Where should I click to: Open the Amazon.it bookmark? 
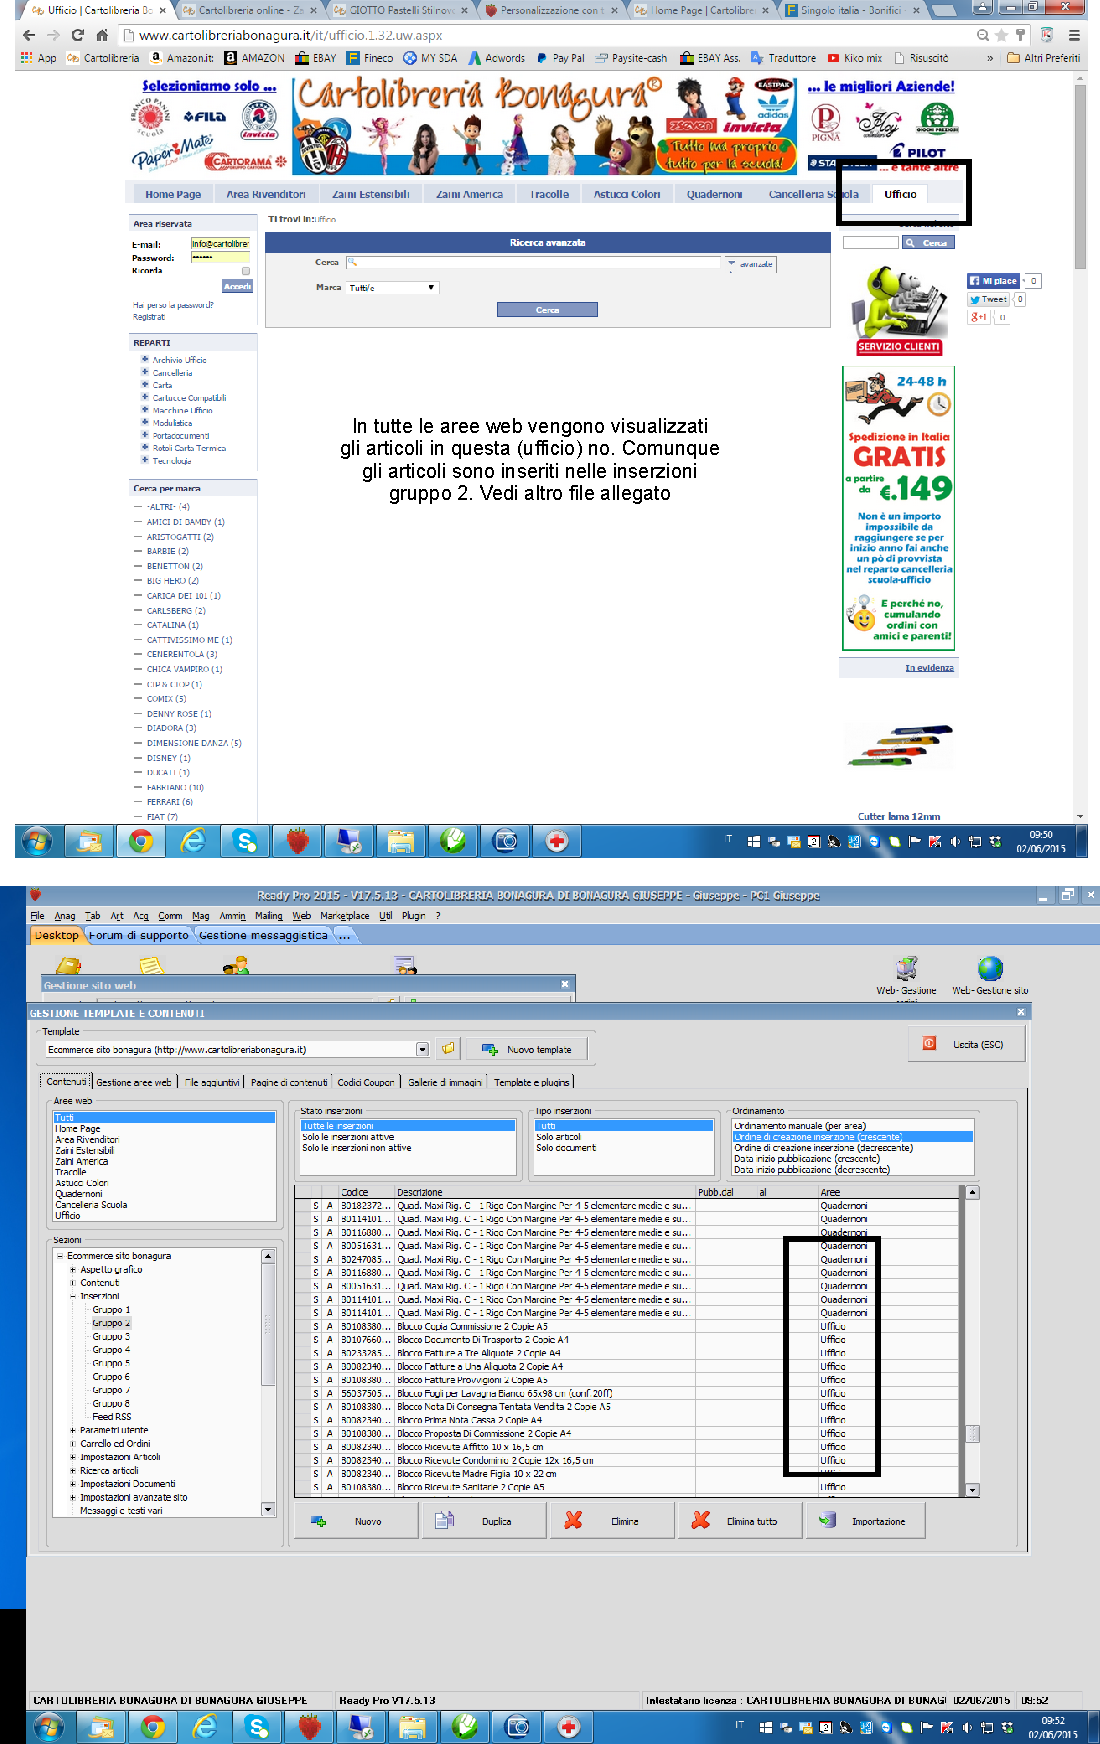(182, 58)
